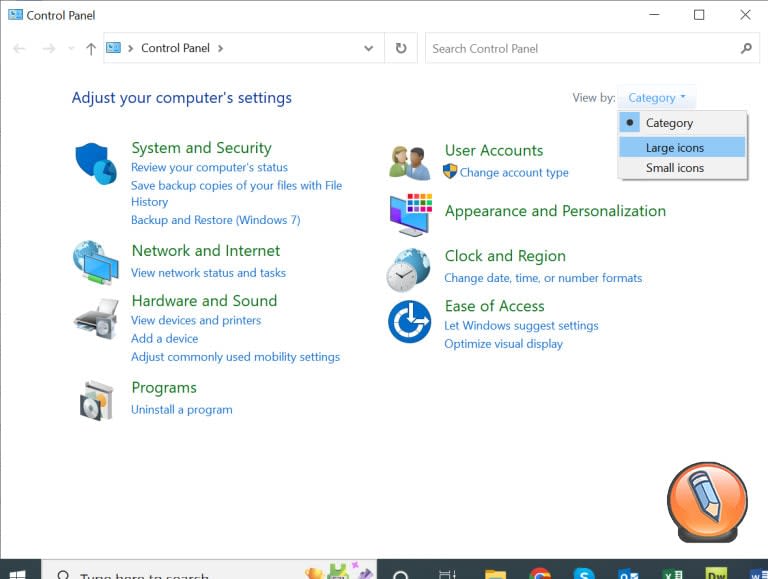
Task: Click the refresh button beside the address bar
Action: point(401,48)
